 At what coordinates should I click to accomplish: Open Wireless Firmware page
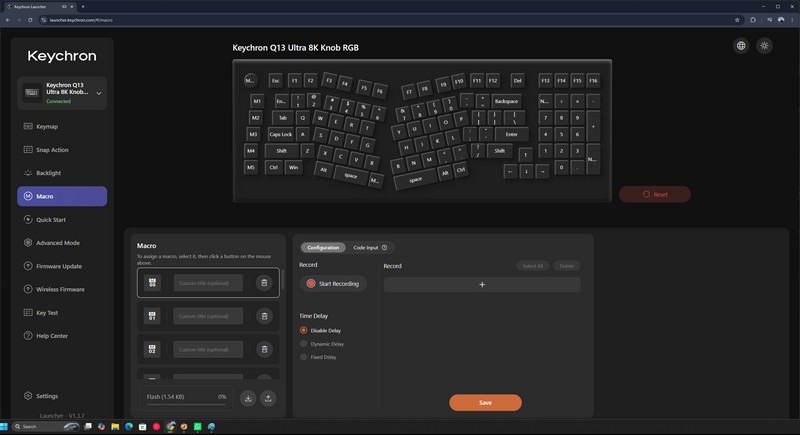[x=62, y=289]
